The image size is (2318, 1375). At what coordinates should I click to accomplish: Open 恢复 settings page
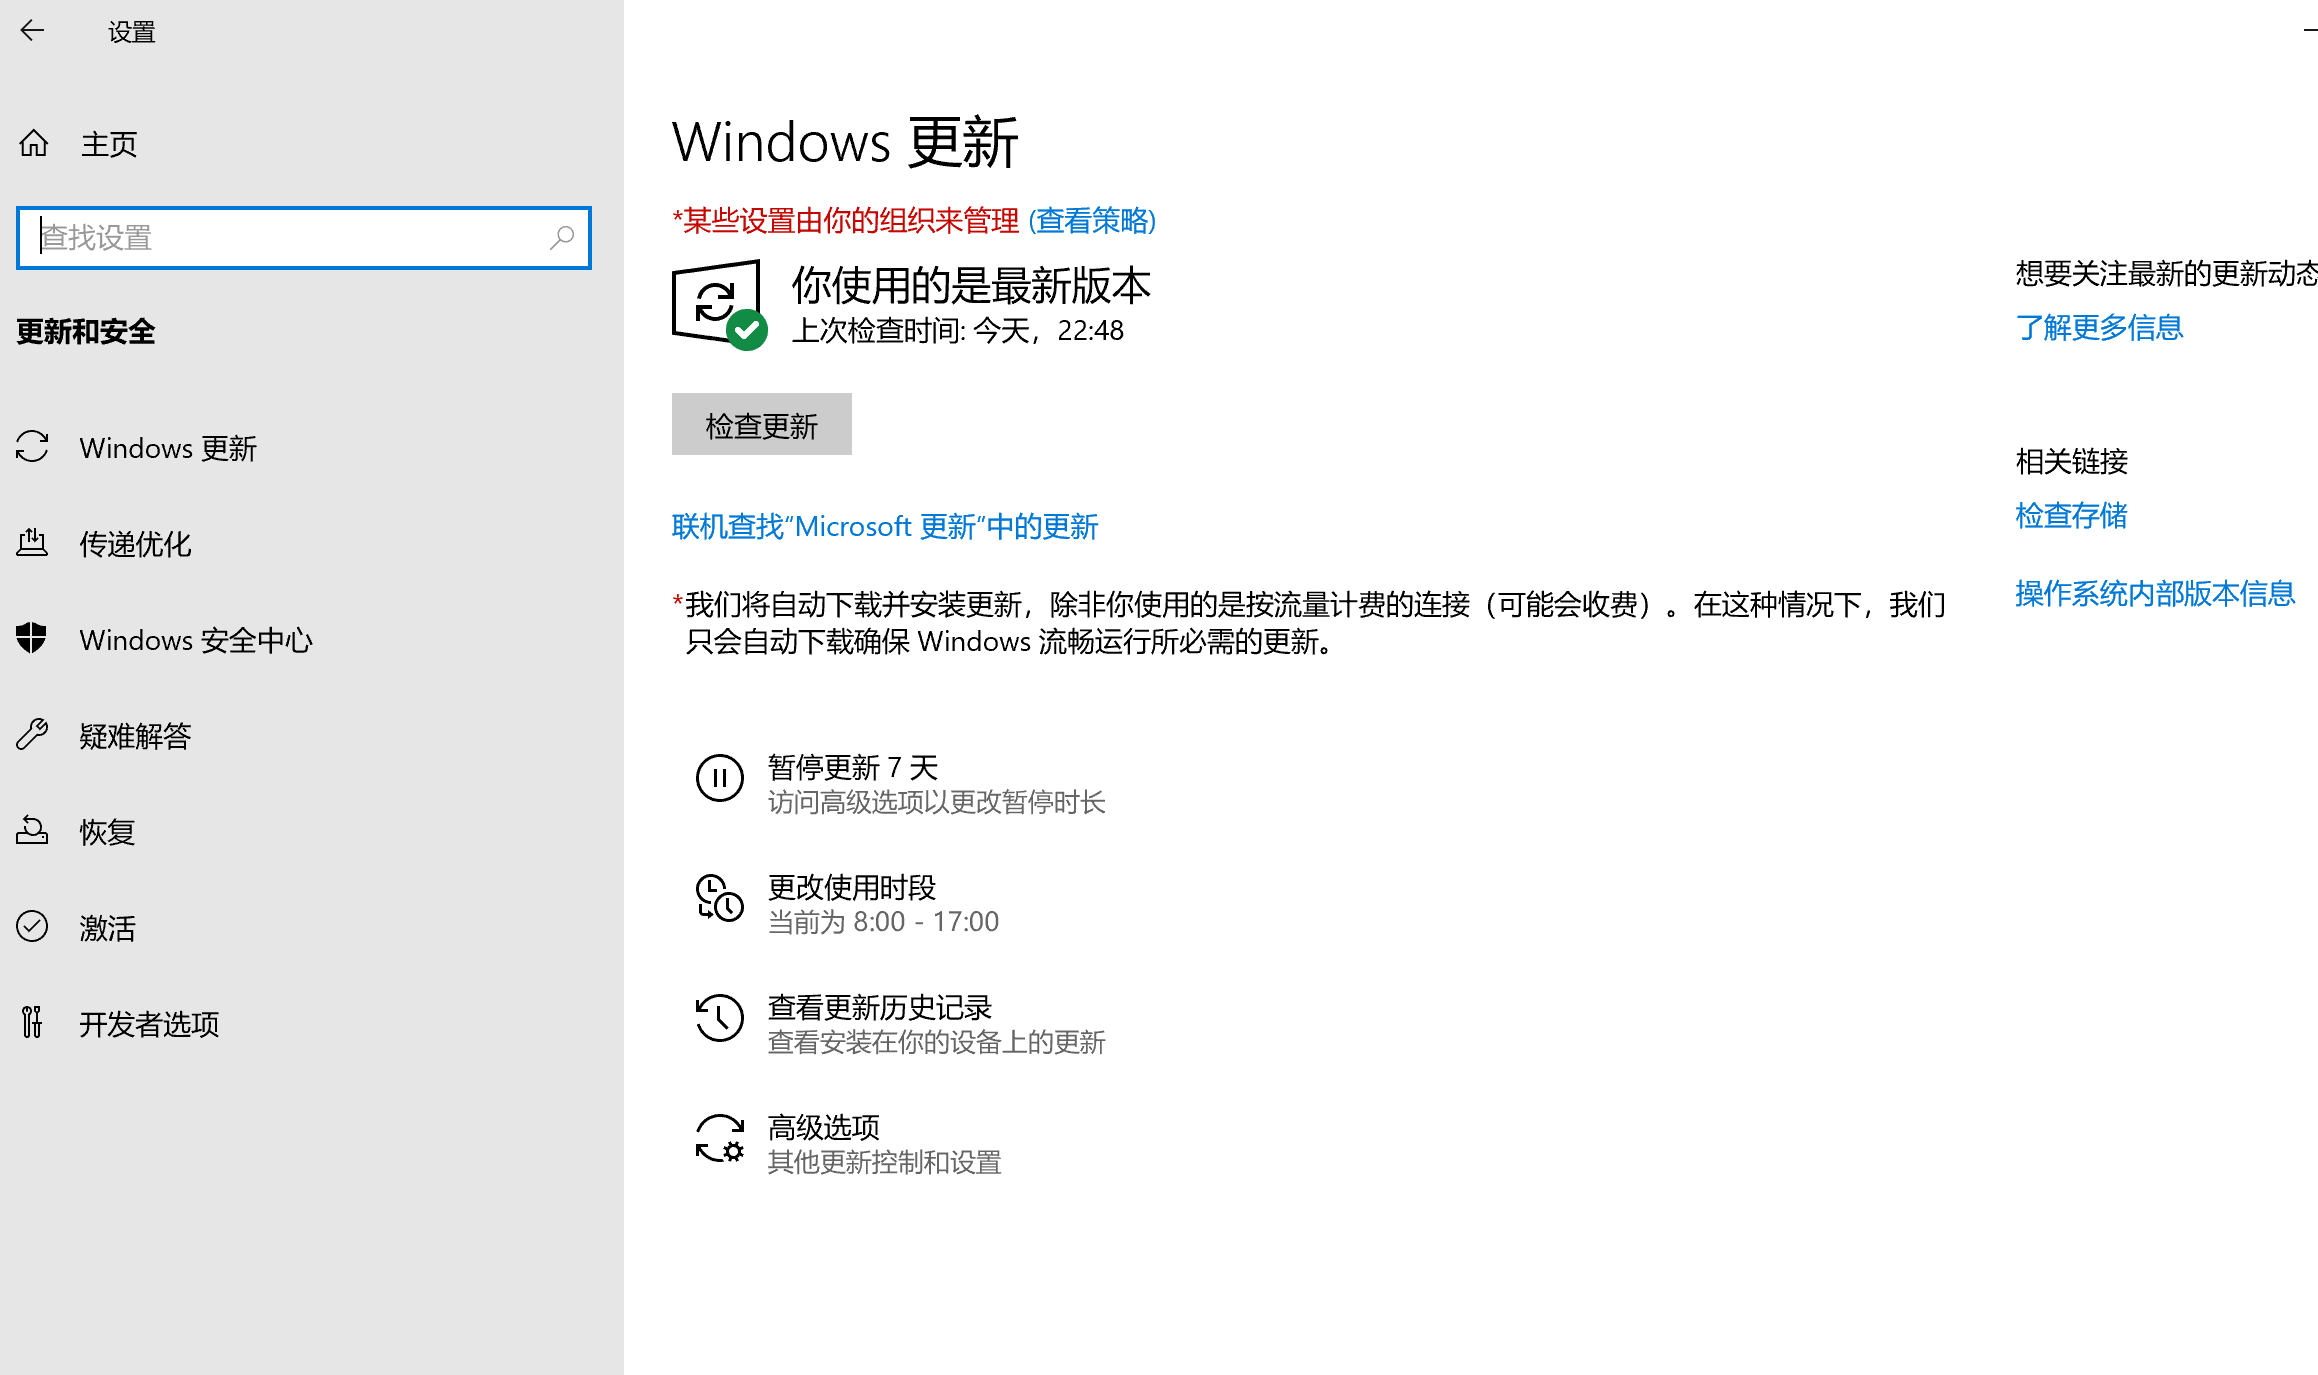pyautogui.click(x=107, y=832)
